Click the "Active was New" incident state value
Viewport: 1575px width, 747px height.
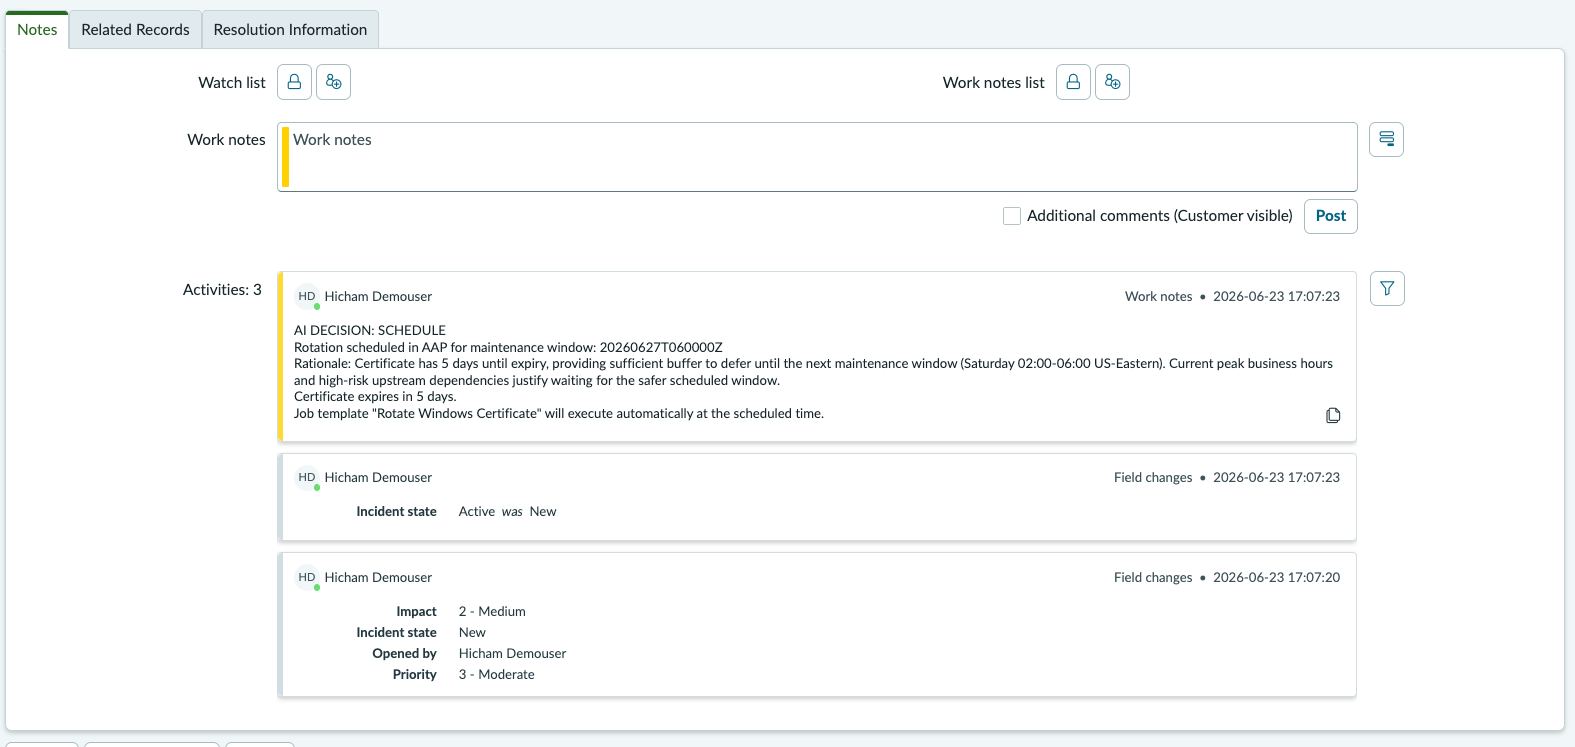click(507, 511)
